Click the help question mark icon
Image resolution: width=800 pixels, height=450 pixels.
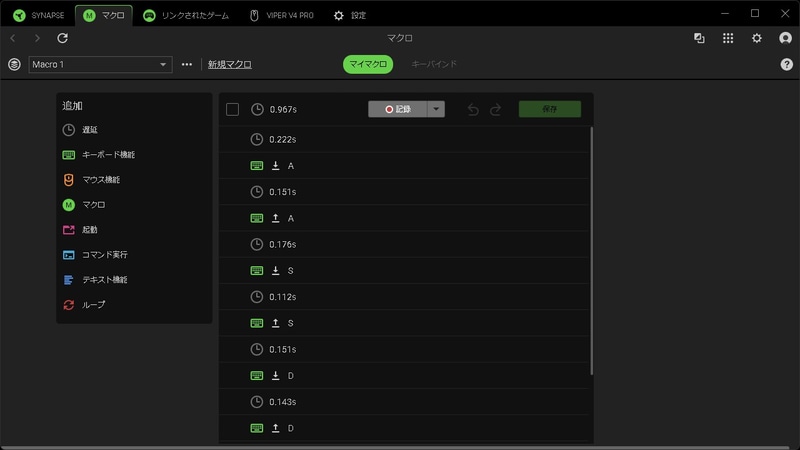click(x=786, y=64)
